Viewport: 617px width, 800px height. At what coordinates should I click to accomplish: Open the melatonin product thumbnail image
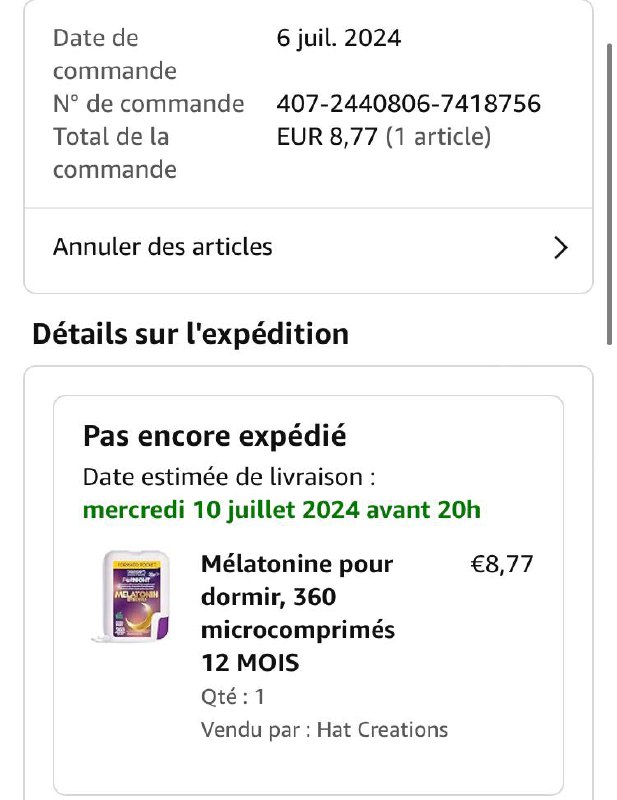(134, 595)
